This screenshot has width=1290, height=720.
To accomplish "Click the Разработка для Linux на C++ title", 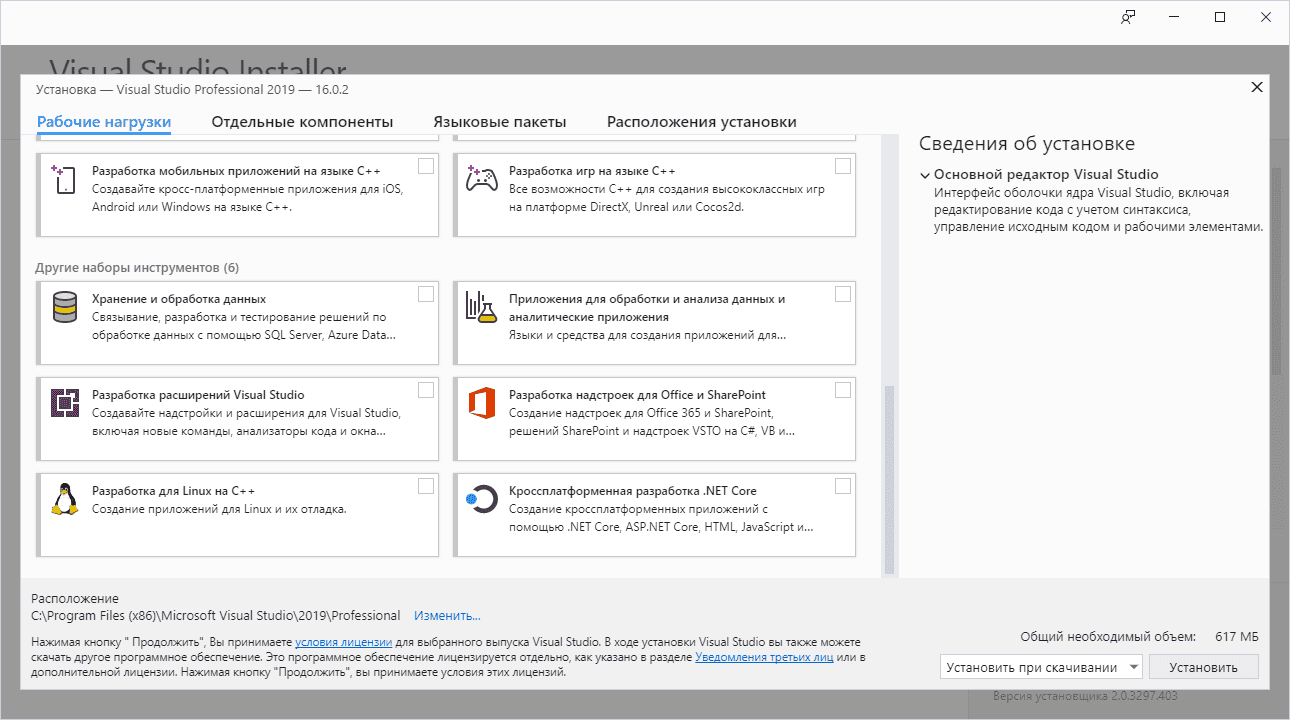I will (173, 491).
